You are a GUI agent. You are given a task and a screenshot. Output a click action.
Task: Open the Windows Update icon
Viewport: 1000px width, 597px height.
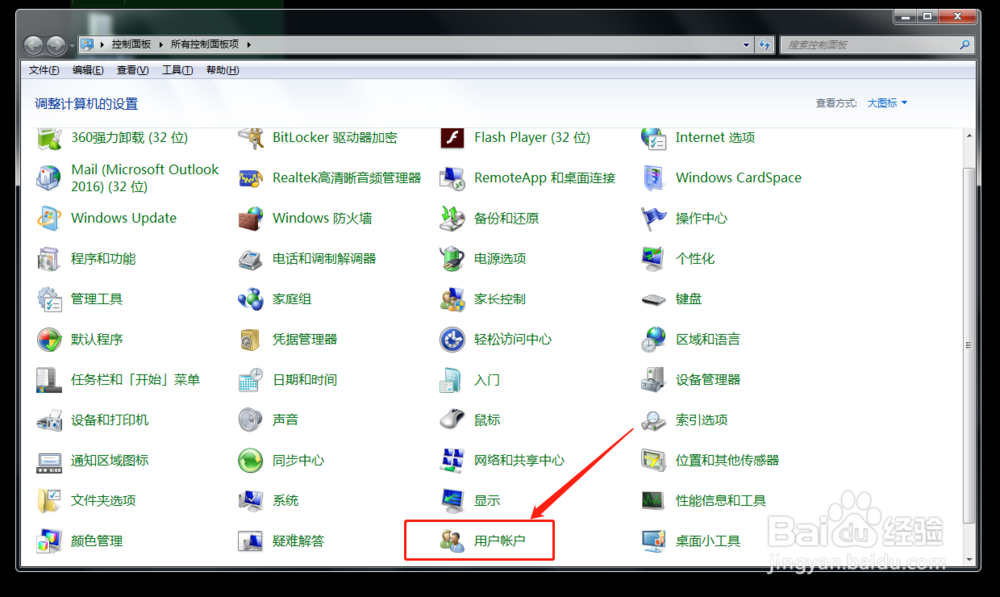[49, 218]
